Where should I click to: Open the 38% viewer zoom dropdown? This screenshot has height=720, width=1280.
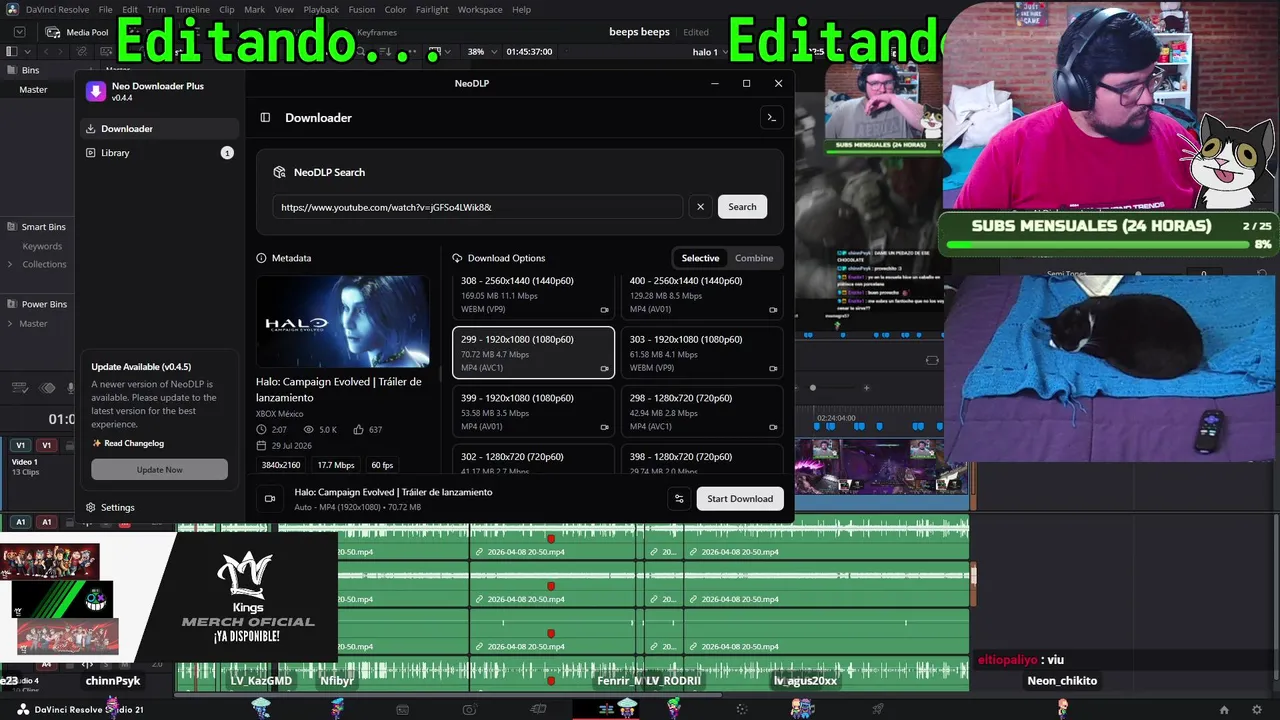point(481,52)
